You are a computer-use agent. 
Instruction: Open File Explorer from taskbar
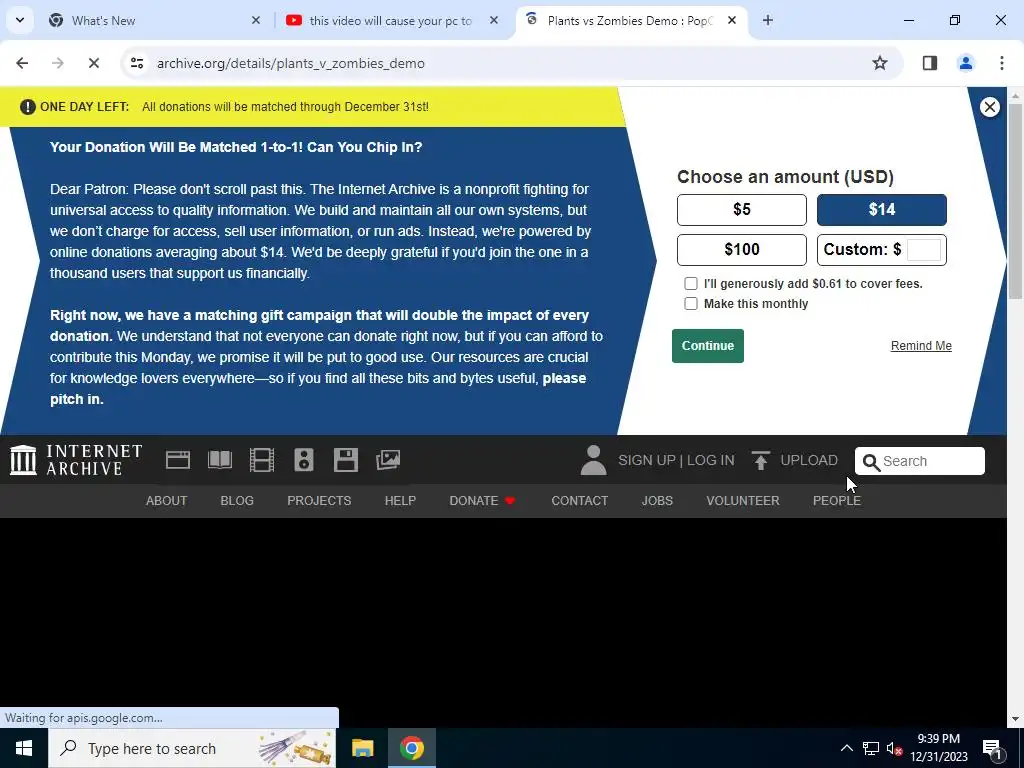362,748
